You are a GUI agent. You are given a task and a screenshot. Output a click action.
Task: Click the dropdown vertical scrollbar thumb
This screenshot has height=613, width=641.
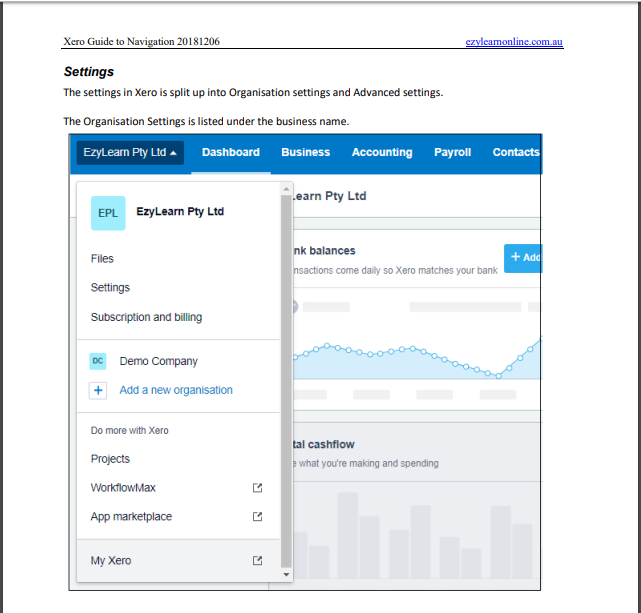tap(286, 381)
